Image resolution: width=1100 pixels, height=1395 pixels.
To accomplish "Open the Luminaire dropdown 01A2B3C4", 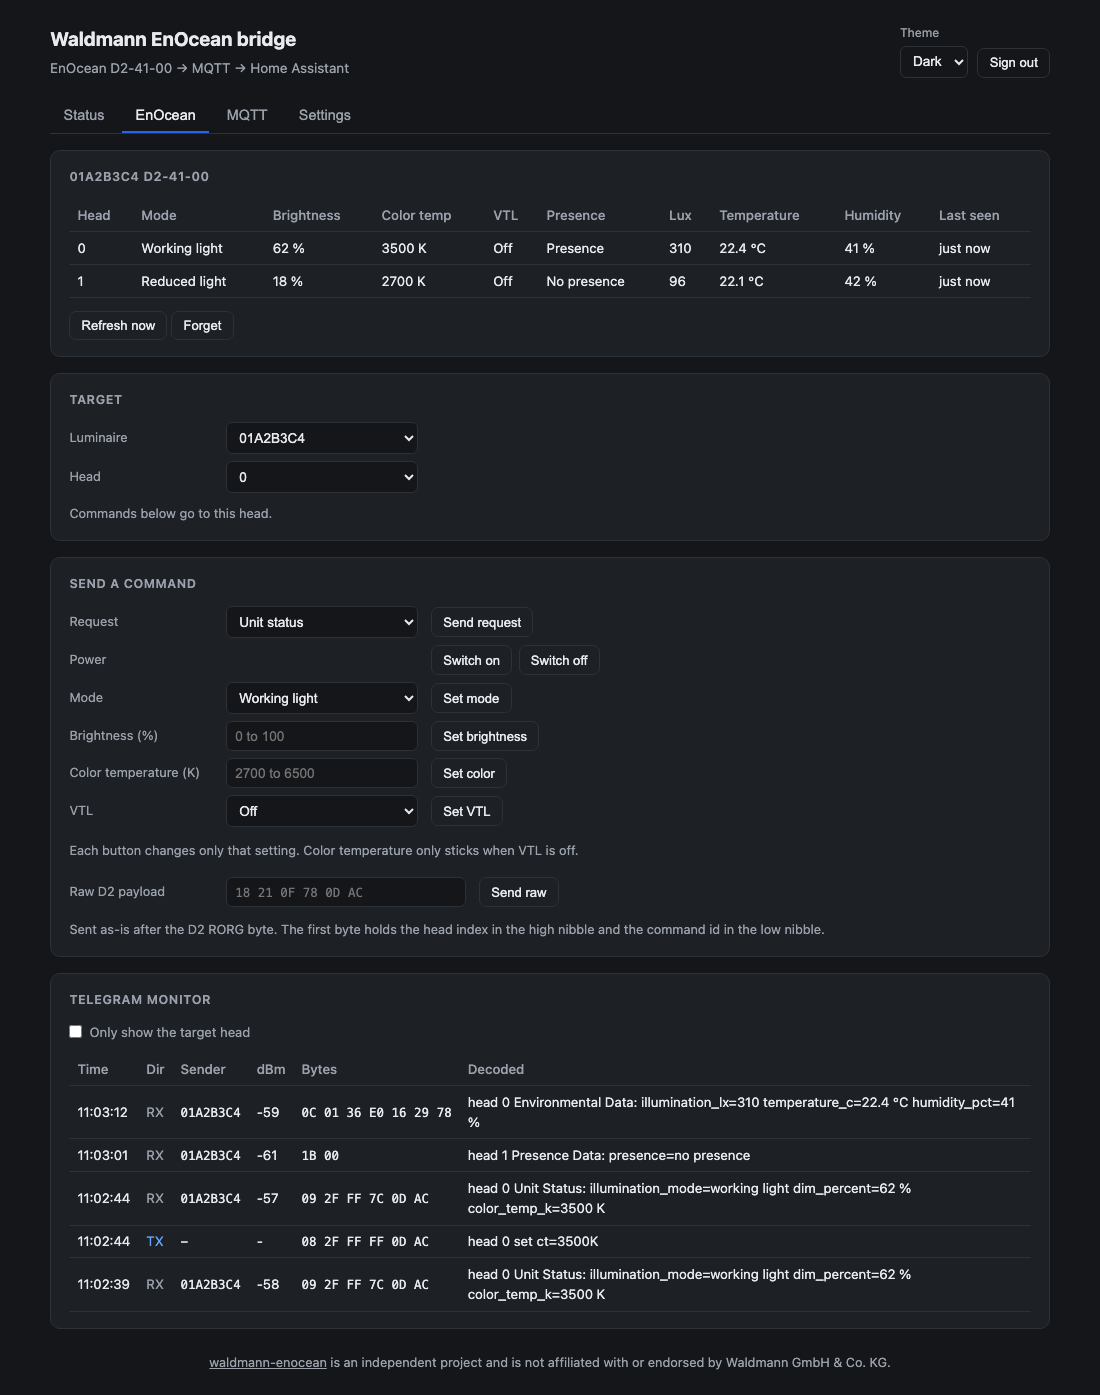I will tap(322, 438).
